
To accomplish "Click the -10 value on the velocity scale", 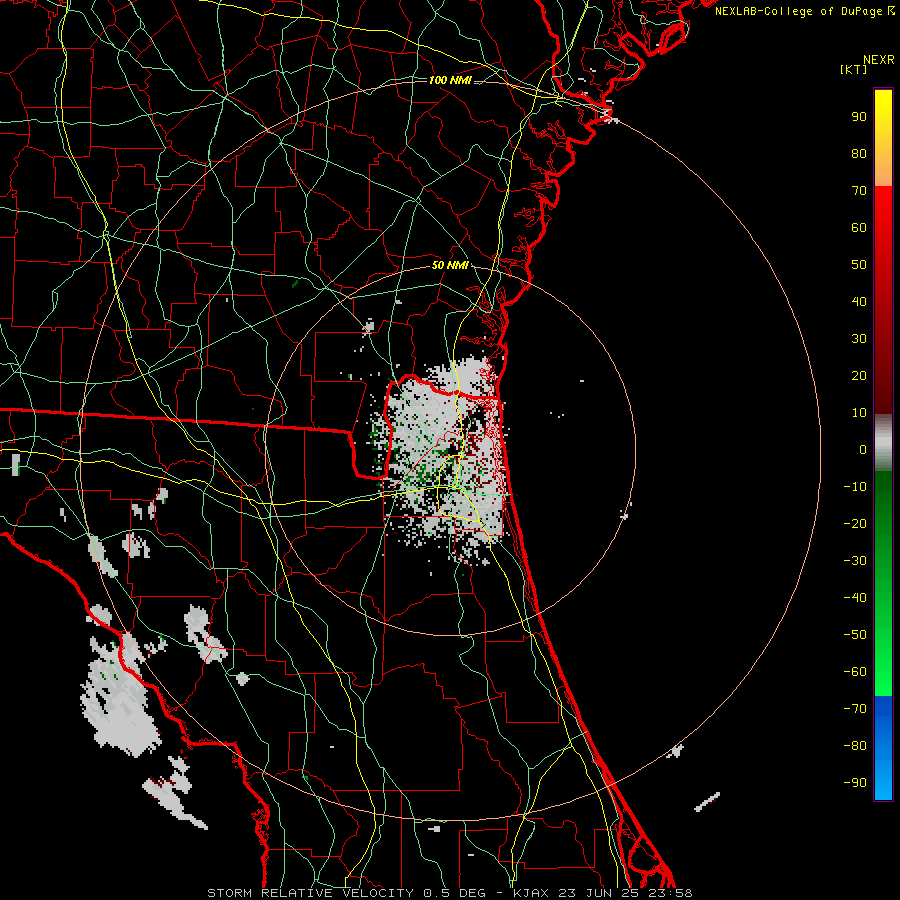I will click(855, 487).
